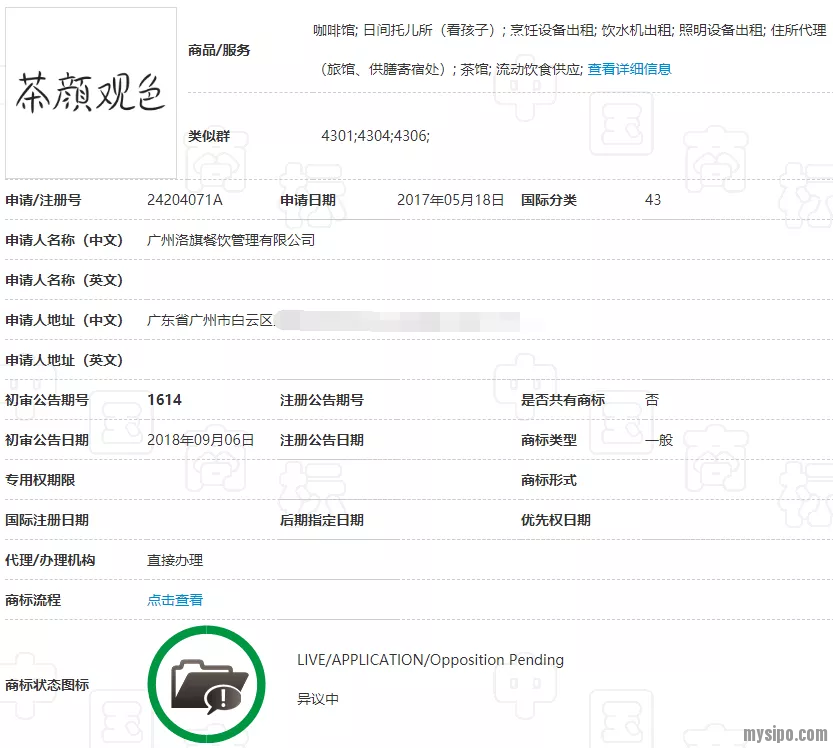Click the 直接办理 agency value

coord(175,560)
